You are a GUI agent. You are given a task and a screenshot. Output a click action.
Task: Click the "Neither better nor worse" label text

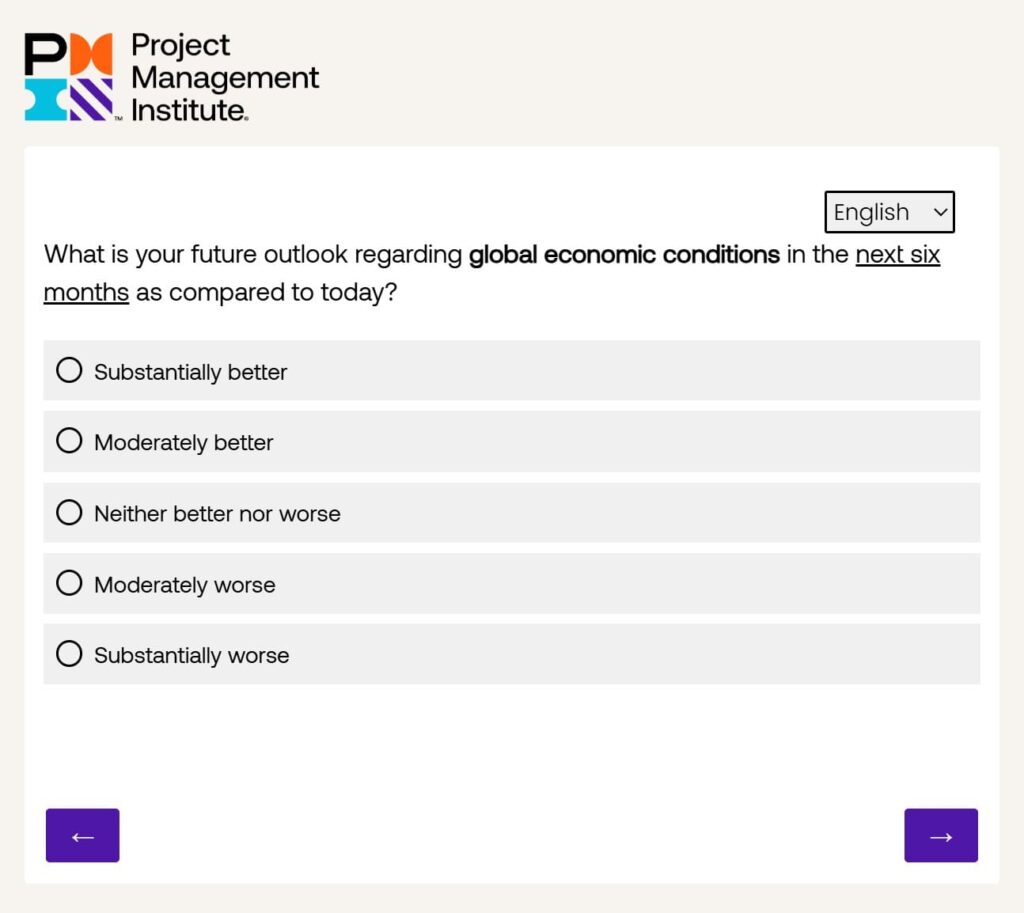(x=217, y=514)
